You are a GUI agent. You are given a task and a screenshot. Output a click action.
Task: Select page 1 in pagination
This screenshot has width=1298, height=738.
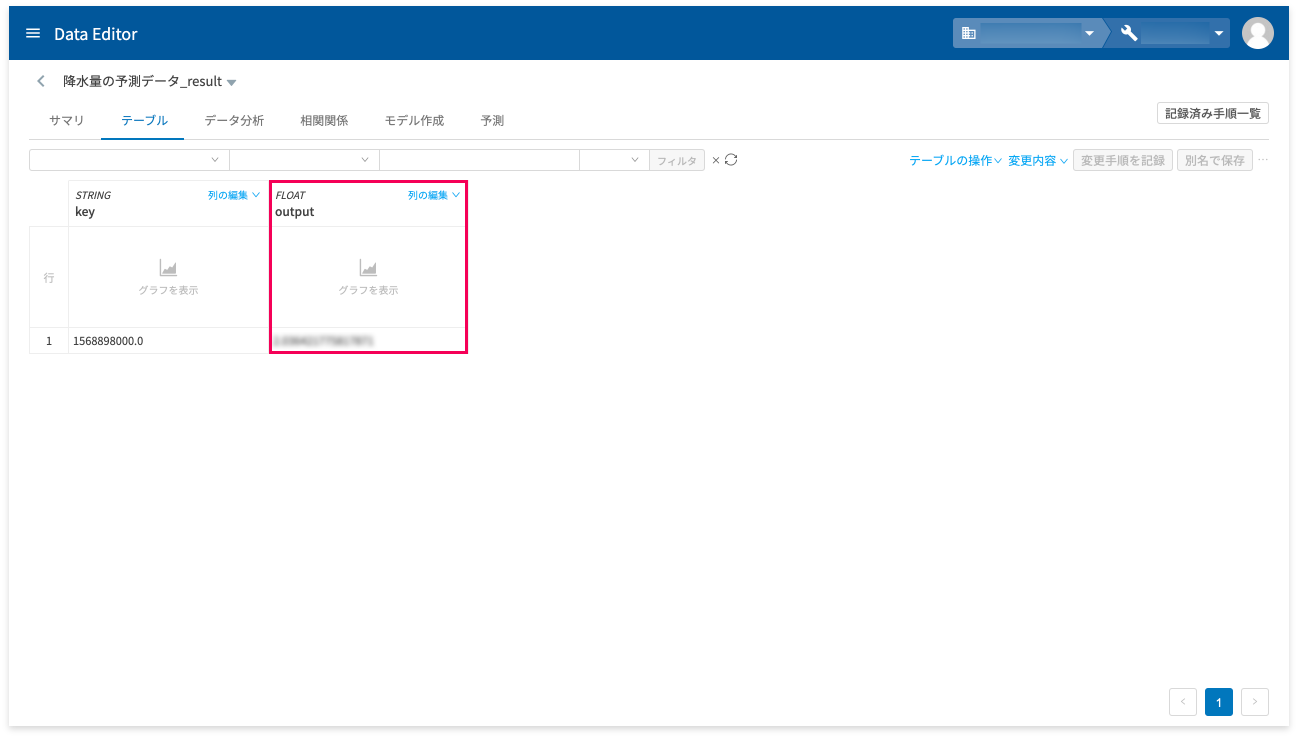(x=1219, y=702)
